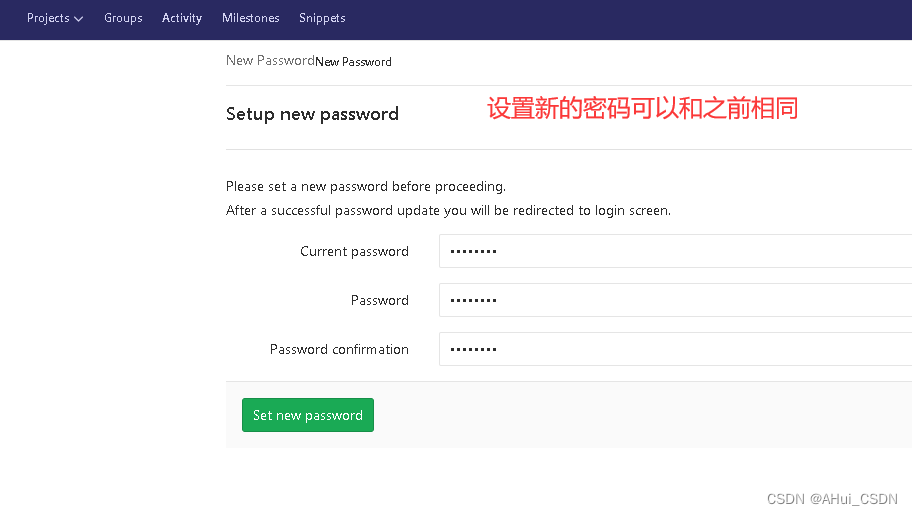Click the Password confirmation label

339,350
